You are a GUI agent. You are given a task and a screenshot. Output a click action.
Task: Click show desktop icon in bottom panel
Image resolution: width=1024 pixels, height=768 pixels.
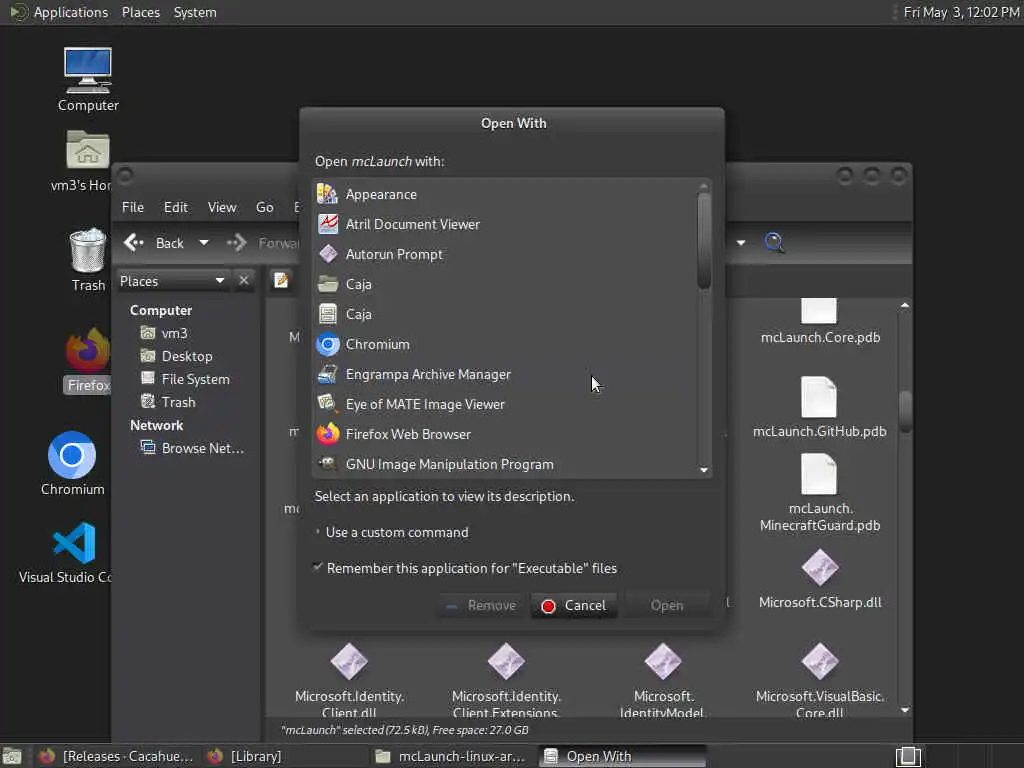[908, 756]
